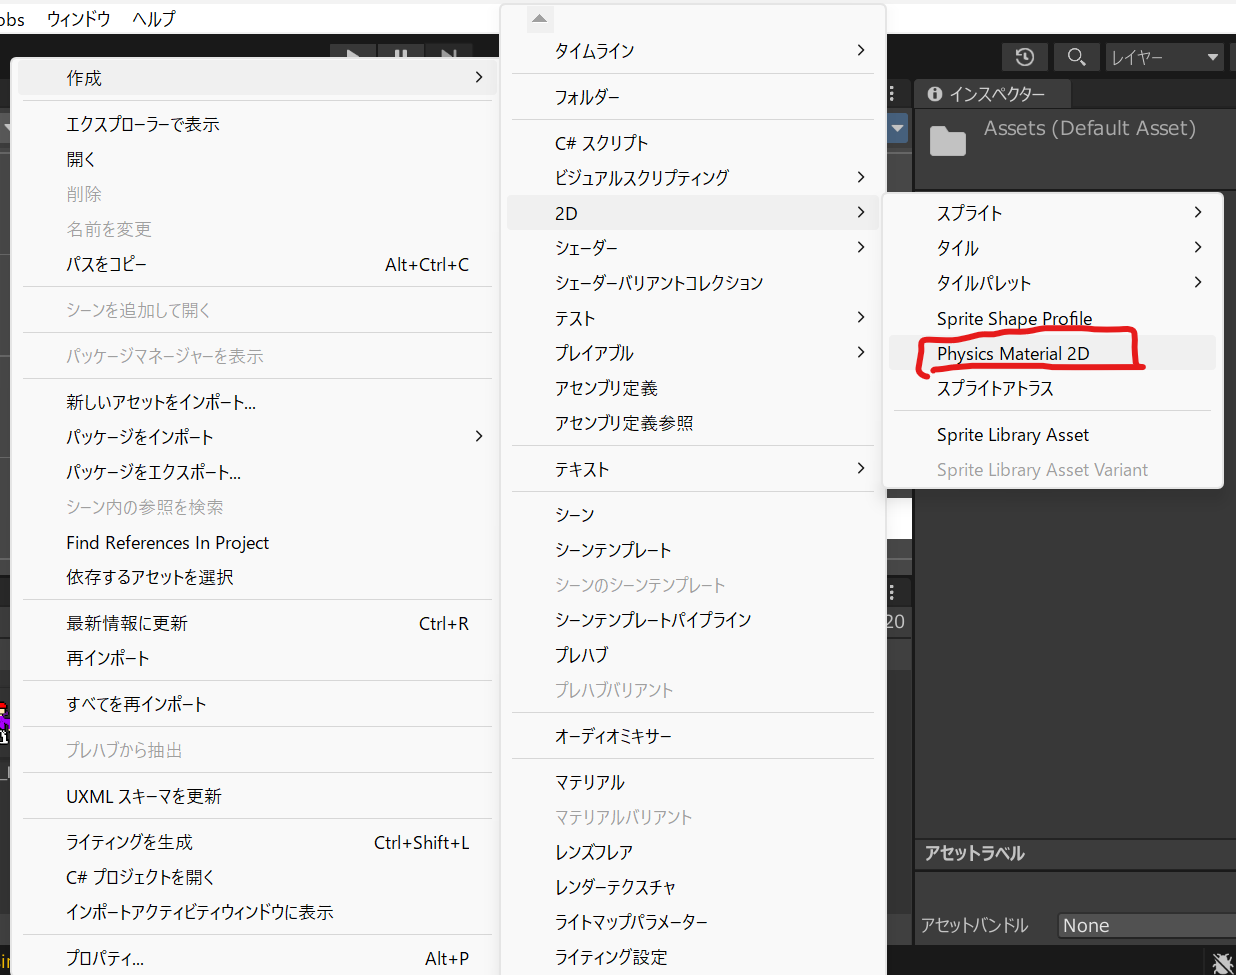Open the レイヤー layers dropdown
This screenshot has height=975, width=1236.
1164,57
